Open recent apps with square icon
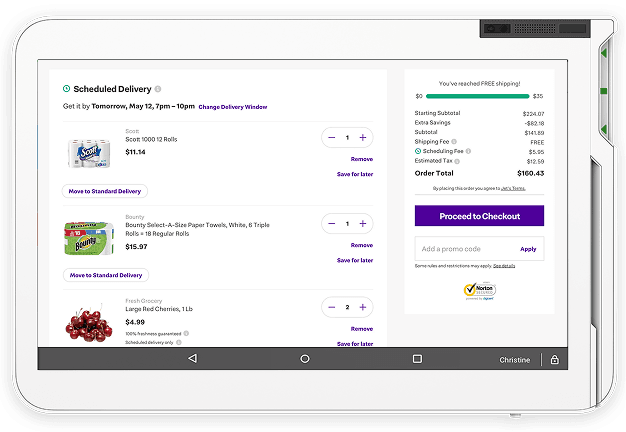 point(417,358)
